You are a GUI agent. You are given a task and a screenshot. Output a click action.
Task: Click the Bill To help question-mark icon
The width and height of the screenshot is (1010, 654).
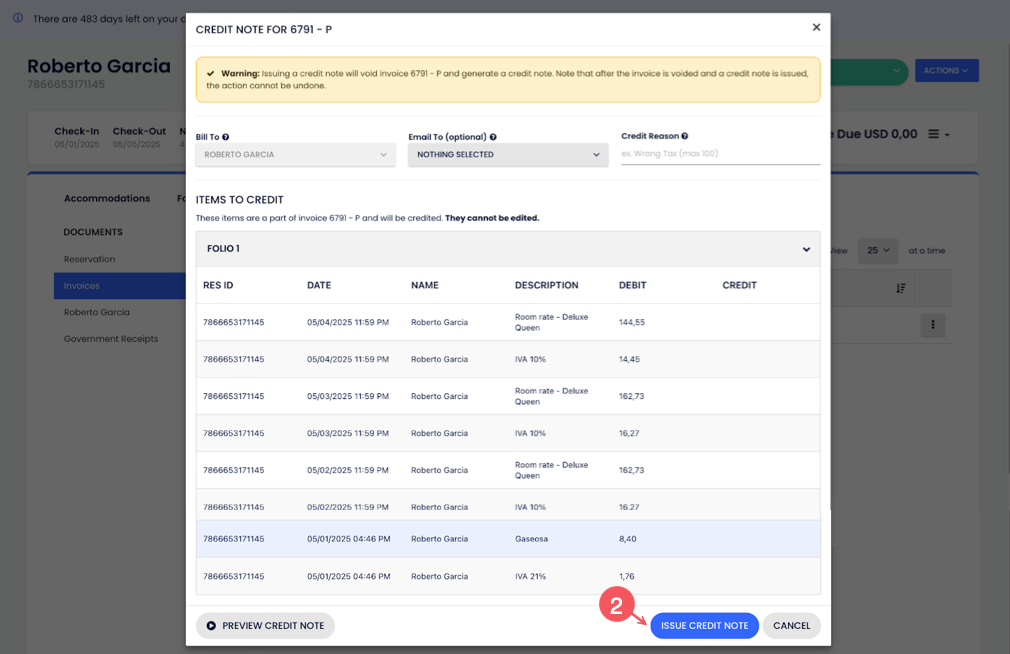(x=225, y=137)
